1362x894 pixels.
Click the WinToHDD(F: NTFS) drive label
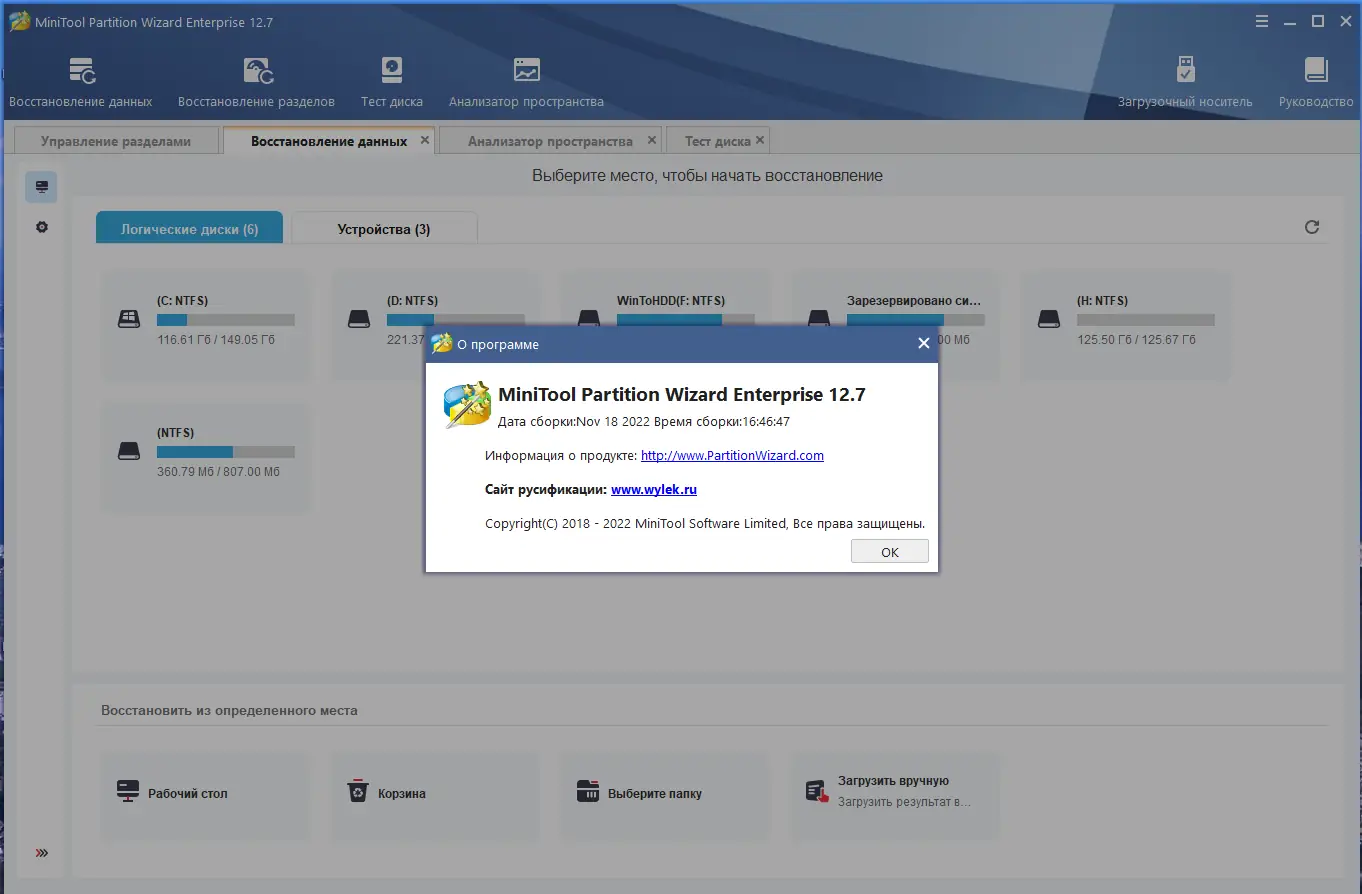(671, 300)
